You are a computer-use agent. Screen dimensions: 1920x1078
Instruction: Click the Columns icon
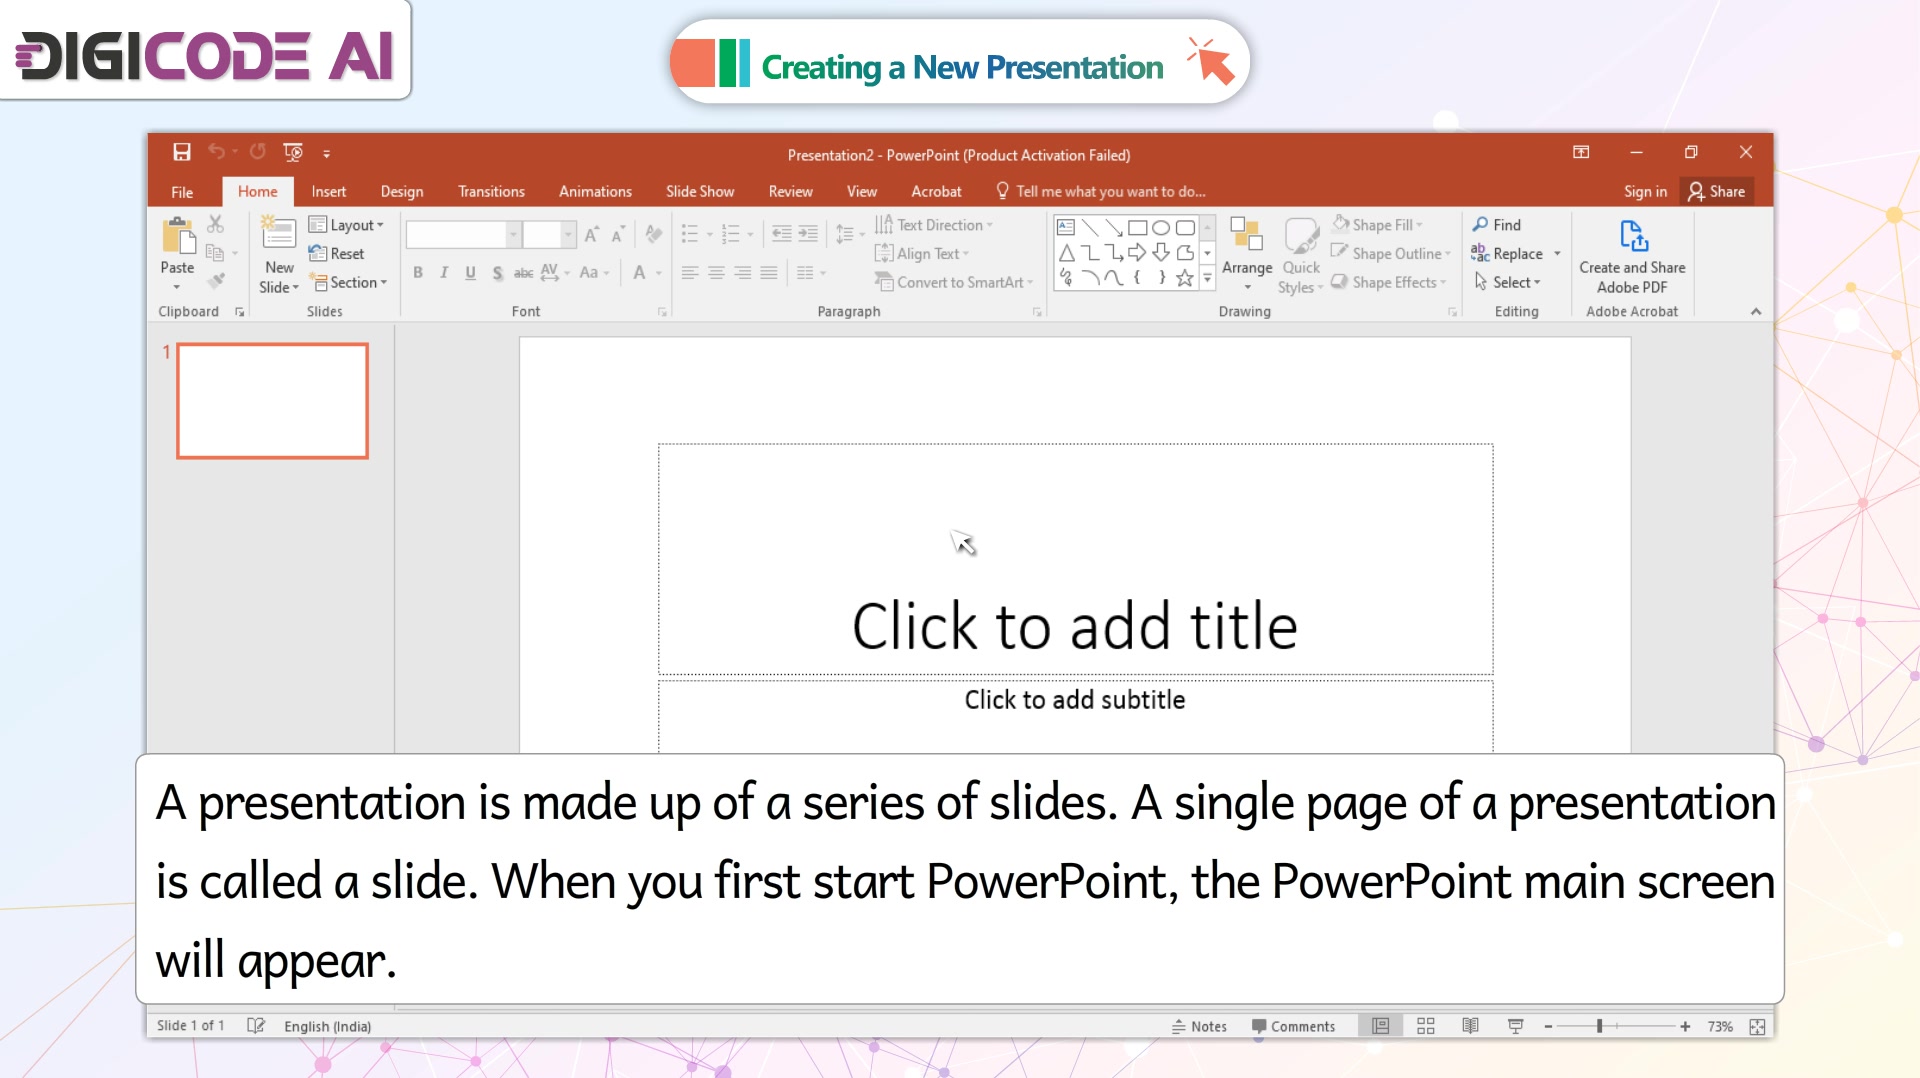point(806,273)
